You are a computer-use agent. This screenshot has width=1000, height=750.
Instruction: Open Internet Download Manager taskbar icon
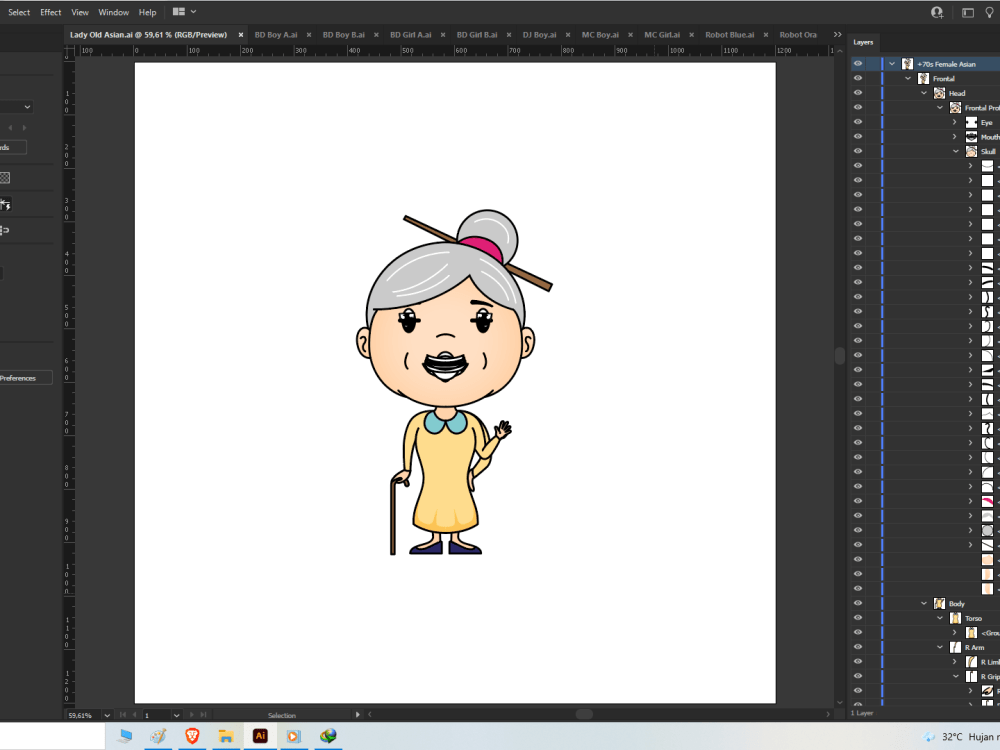(328, 736)
